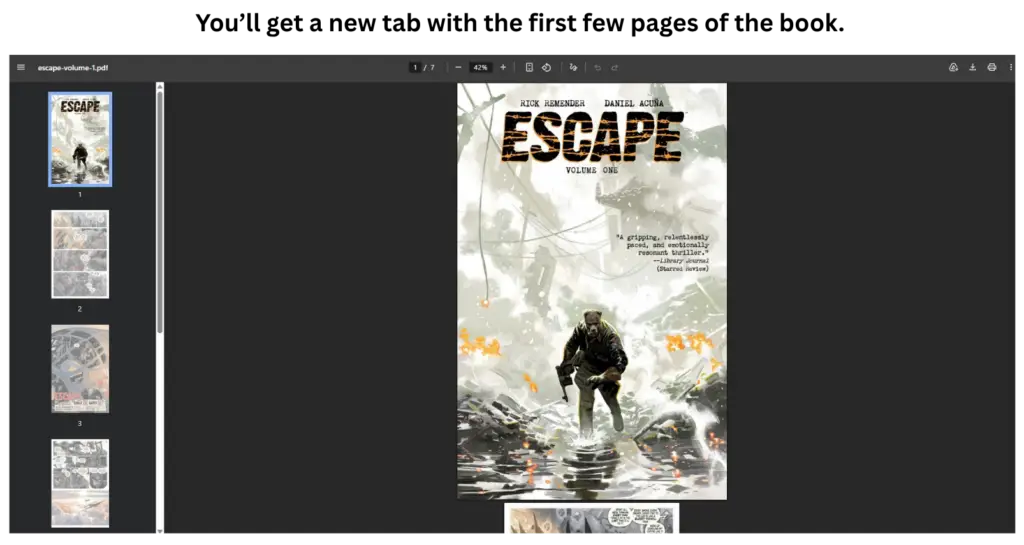
Task: Click the partially visible second page
Action: 592,518
